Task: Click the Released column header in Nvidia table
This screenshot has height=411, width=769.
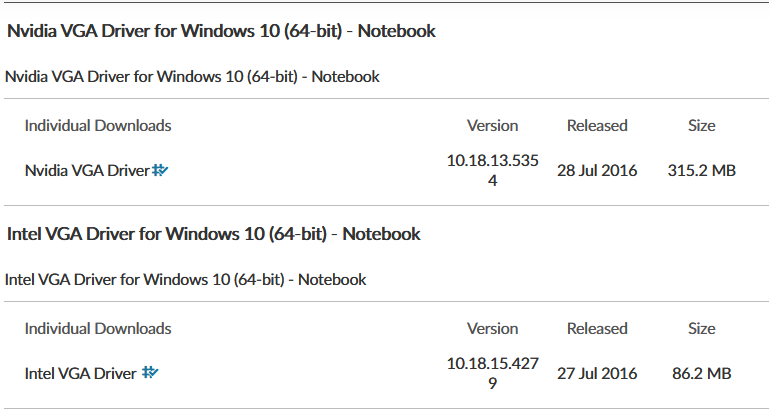Action: pos(597,126)
